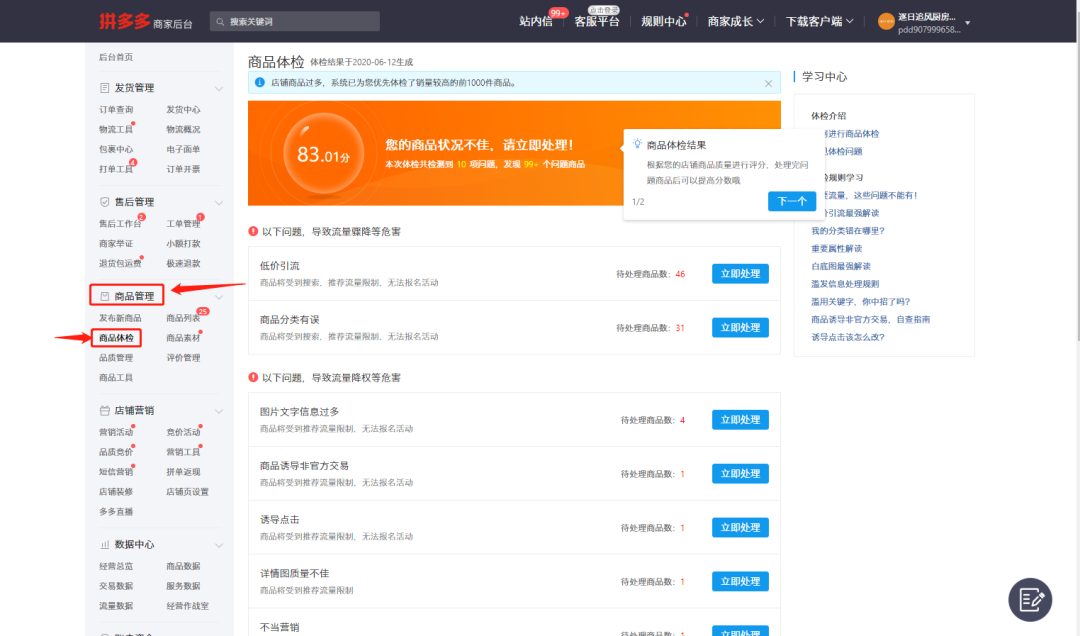Open 诱导点击该怎么改? link

(847, 338)
